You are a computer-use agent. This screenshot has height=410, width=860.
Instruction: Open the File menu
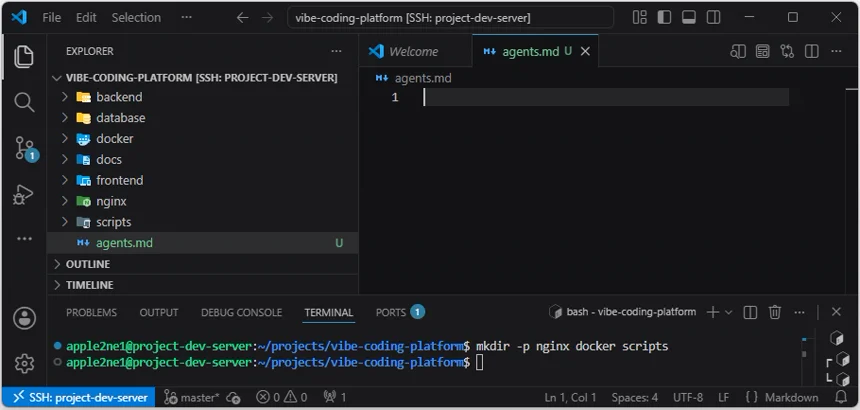click(52, 18)
